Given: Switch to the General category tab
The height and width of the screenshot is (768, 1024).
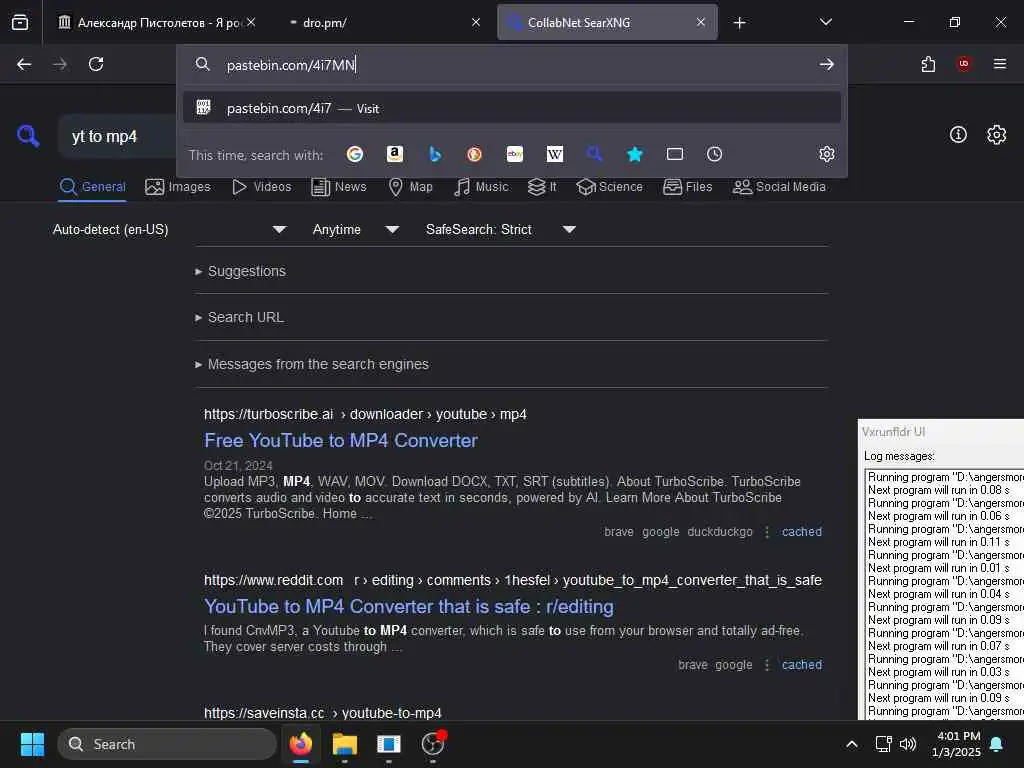Looking at the screenshot, I should point(92,187).
